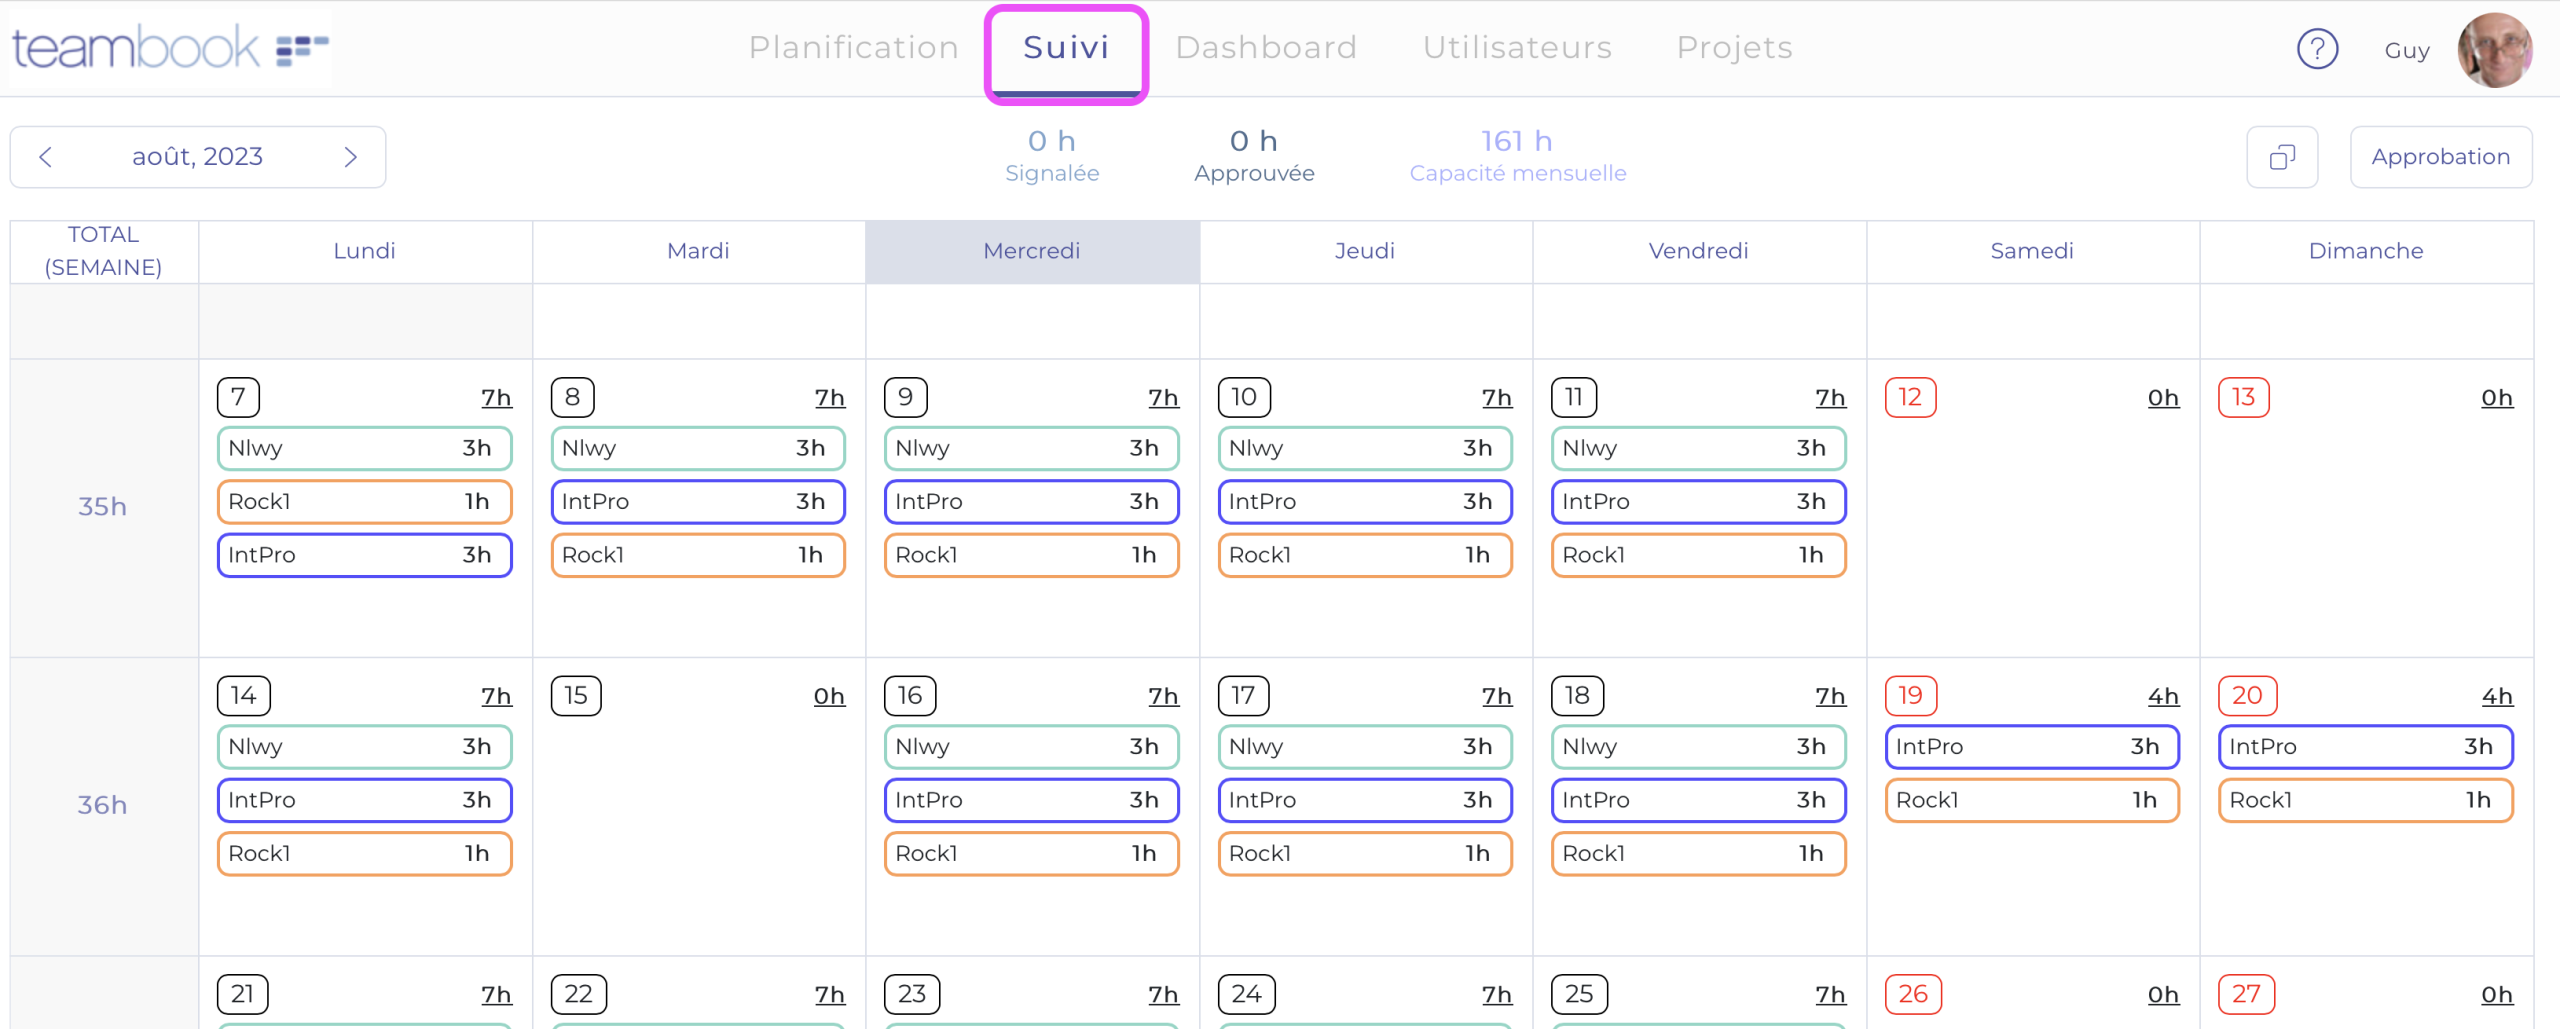The height and width of the screenshot is (1029, 2560).
Task: Select the IntPro entry on Saturday 19
Action: 2031,746
